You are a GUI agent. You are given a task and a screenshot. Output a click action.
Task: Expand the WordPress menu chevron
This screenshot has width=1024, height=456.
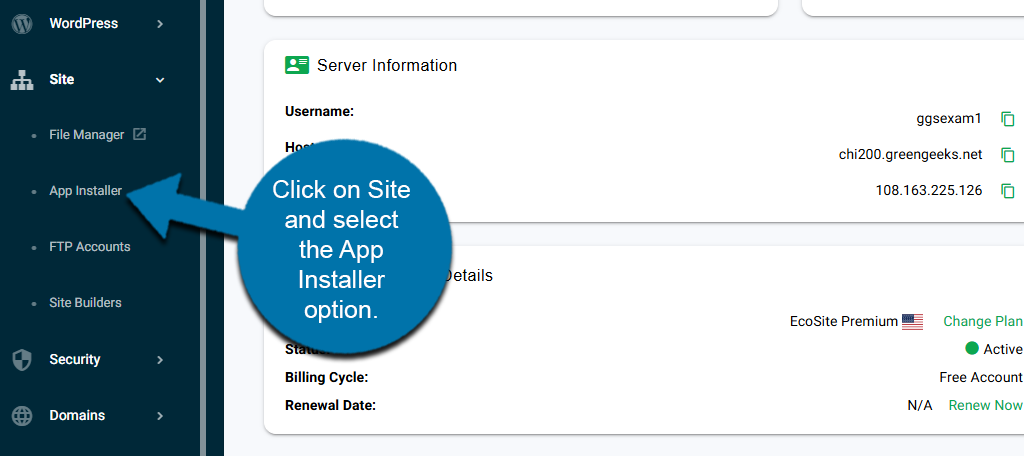tap(160, 24)
